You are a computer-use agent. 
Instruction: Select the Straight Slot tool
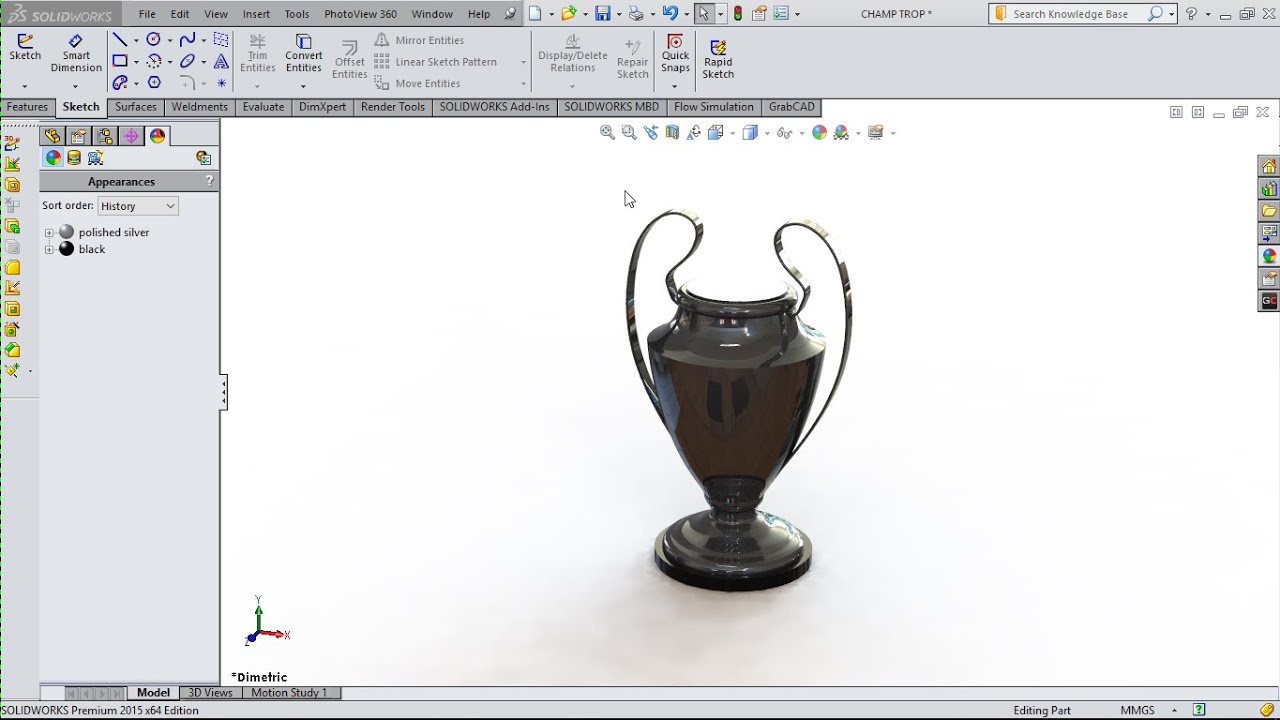click(x=120, y=83)
